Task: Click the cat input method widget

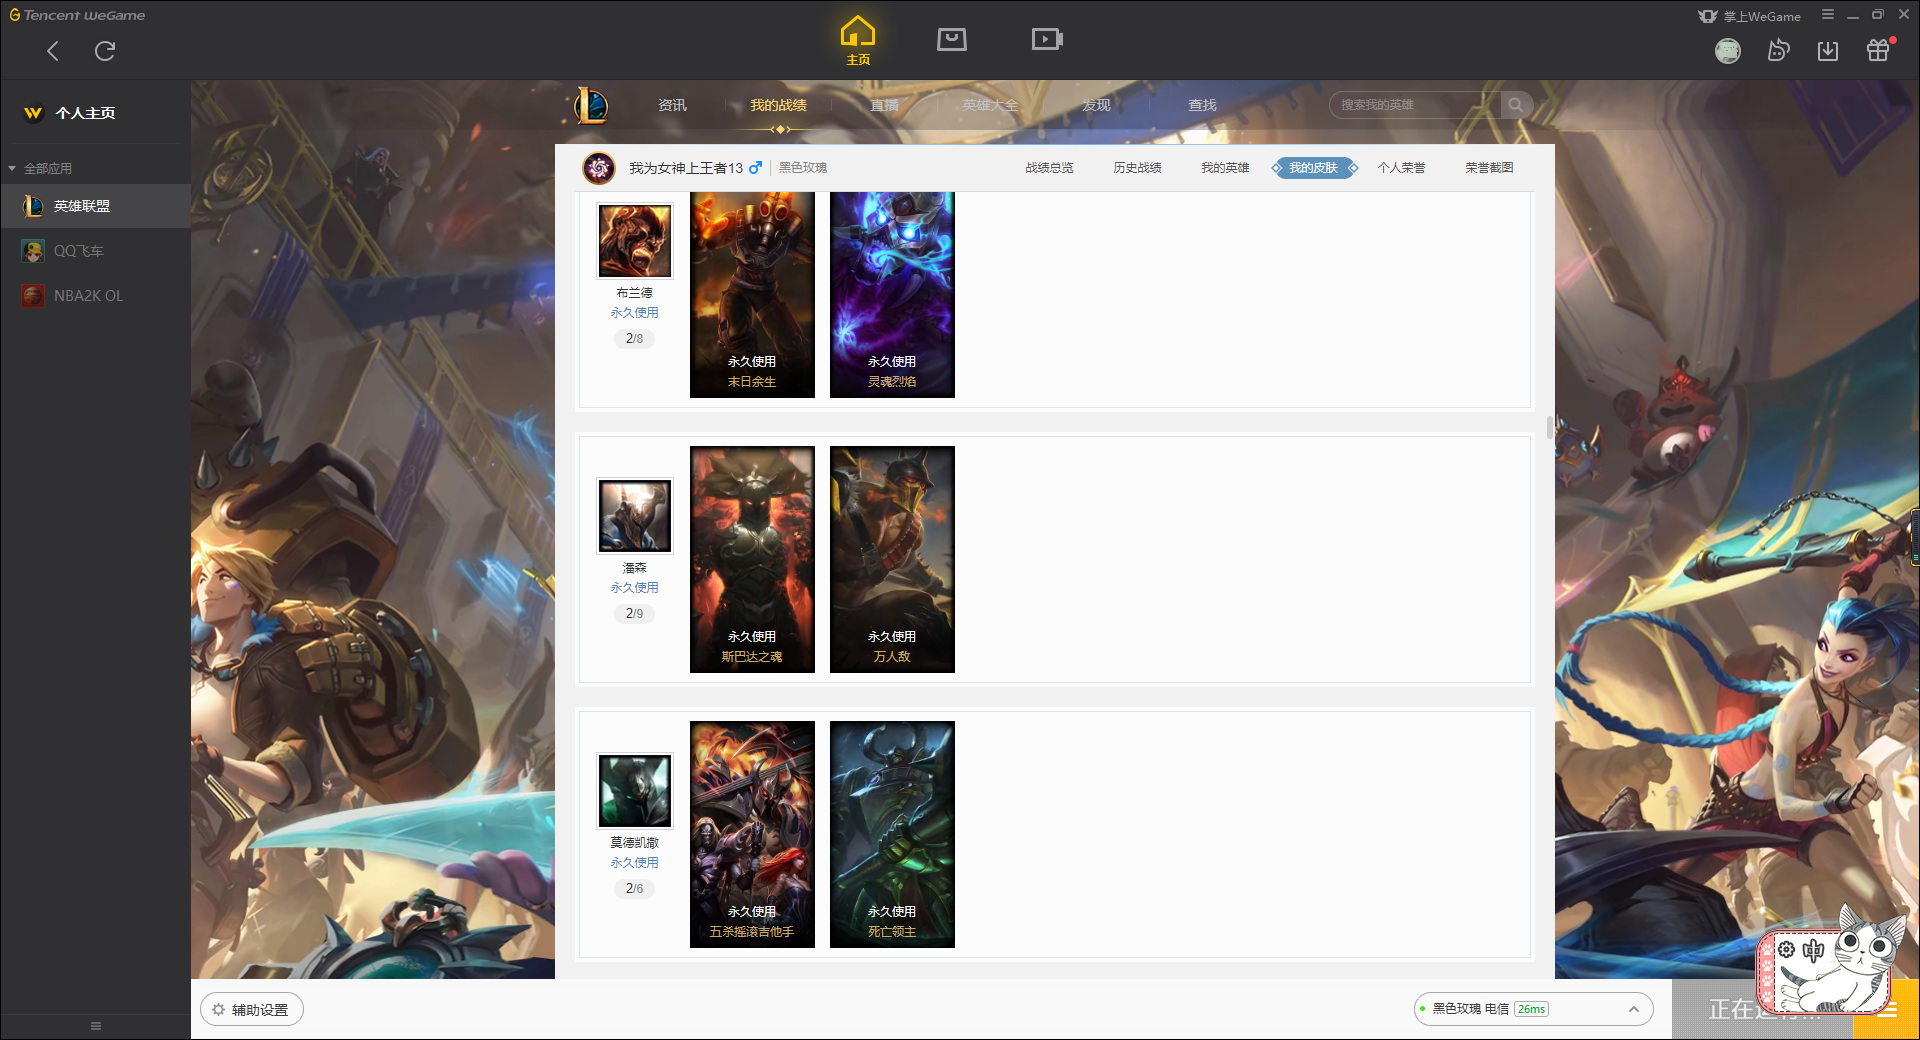Action: [x=1829, y=962]
